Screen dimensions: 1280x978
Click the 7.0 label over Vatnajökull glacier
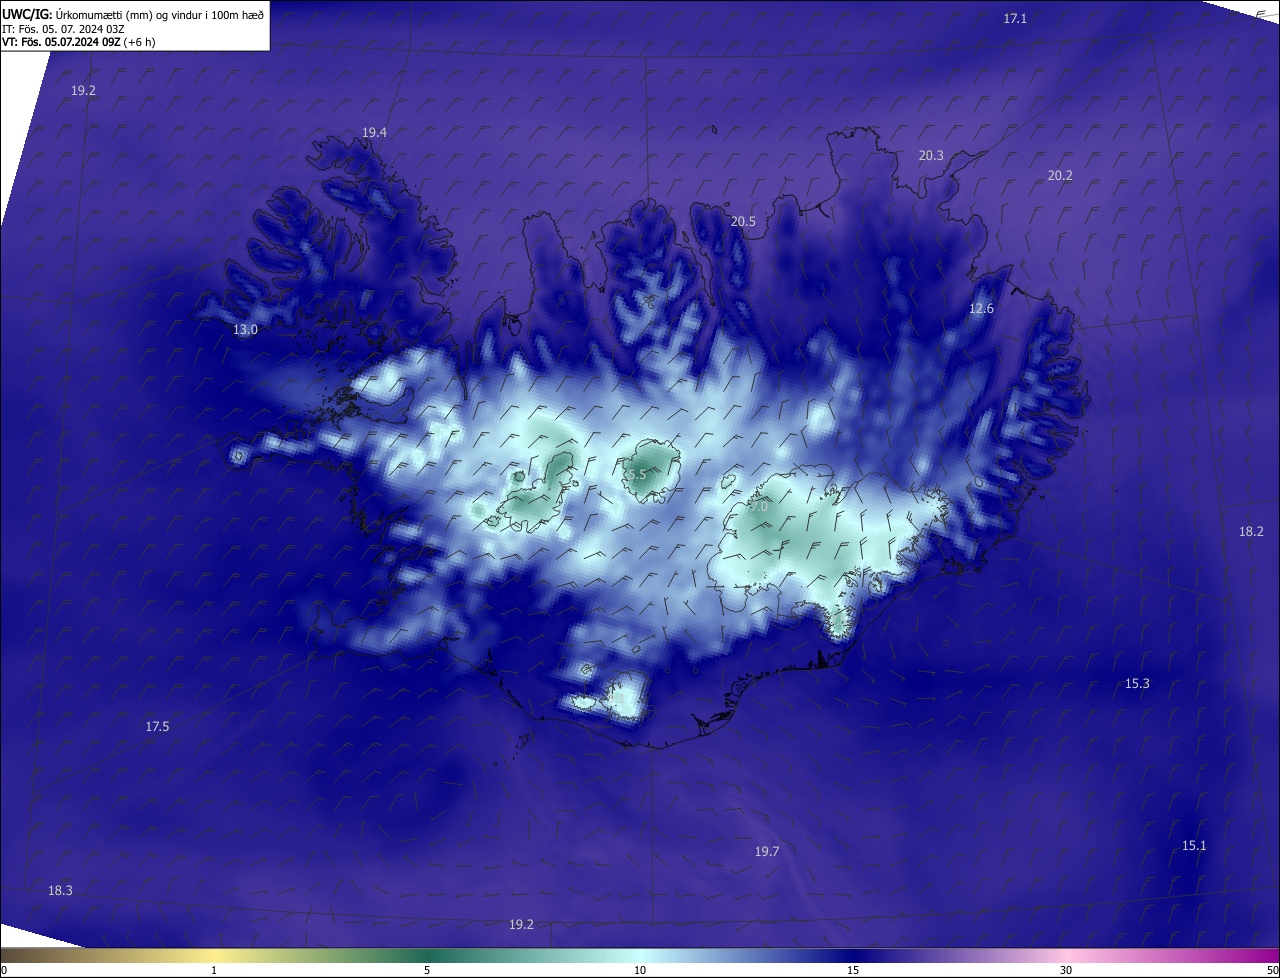pyautogui.click(x=759, y=507)
